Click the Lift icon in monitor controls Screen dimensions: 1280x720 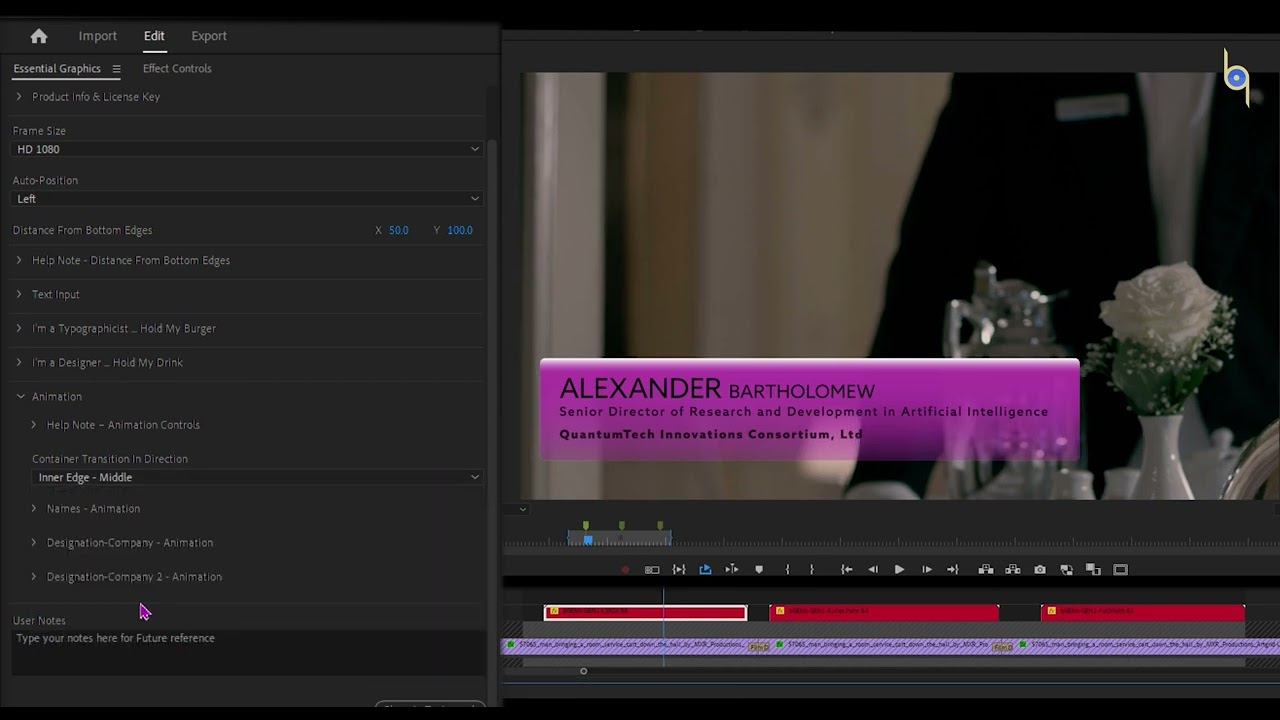tap(986, 570)
